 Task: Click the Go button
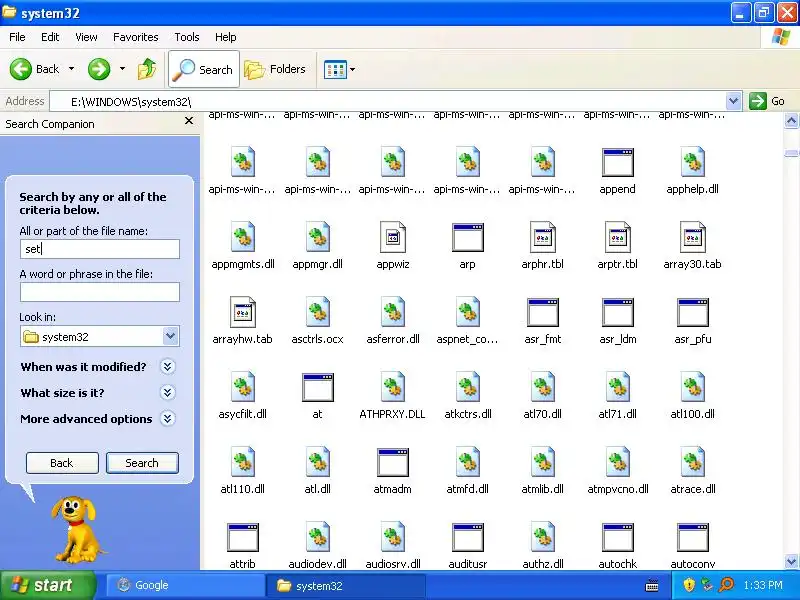coord(768,101)
